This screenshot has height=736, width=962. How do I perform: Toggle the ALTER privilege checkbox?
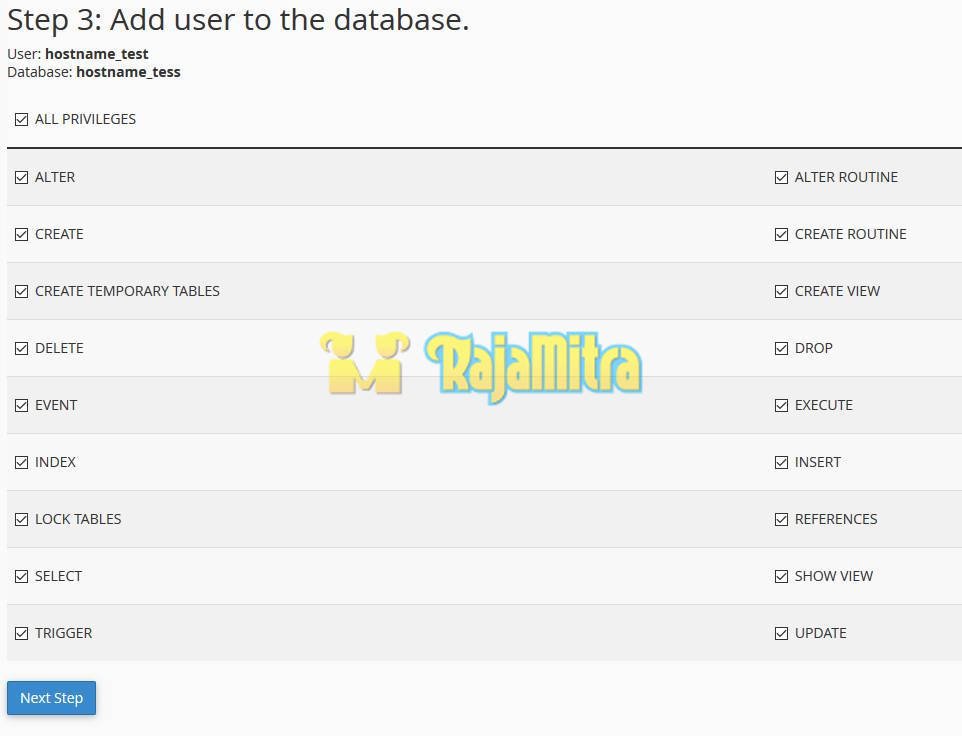point(21,178)
